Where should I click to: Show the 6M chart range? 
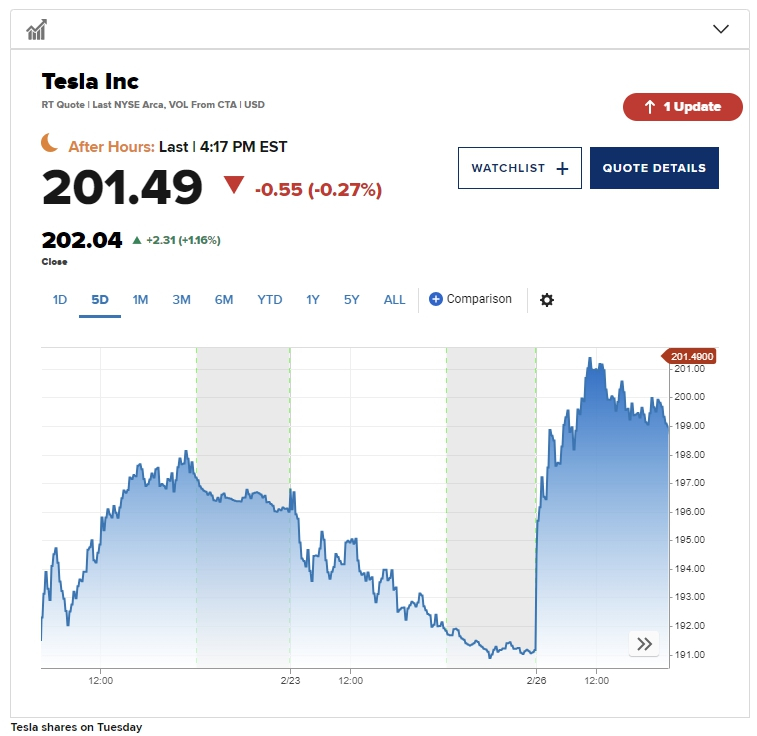[223, 299]
